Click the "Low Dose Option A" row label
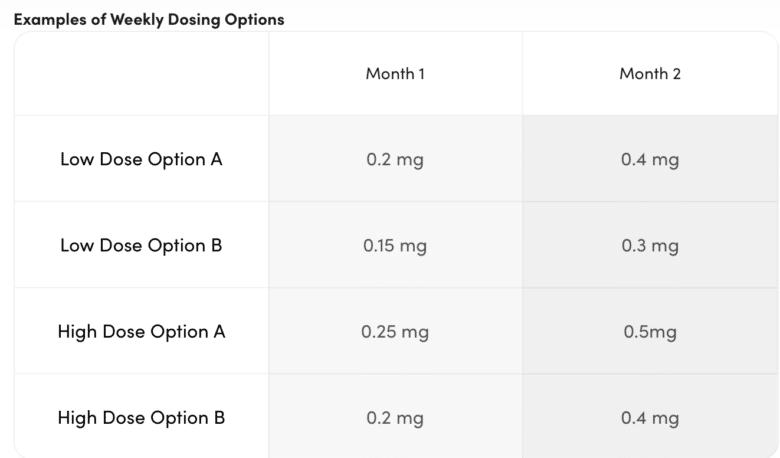The image size is (780, 458). click(x=141, y=159)
